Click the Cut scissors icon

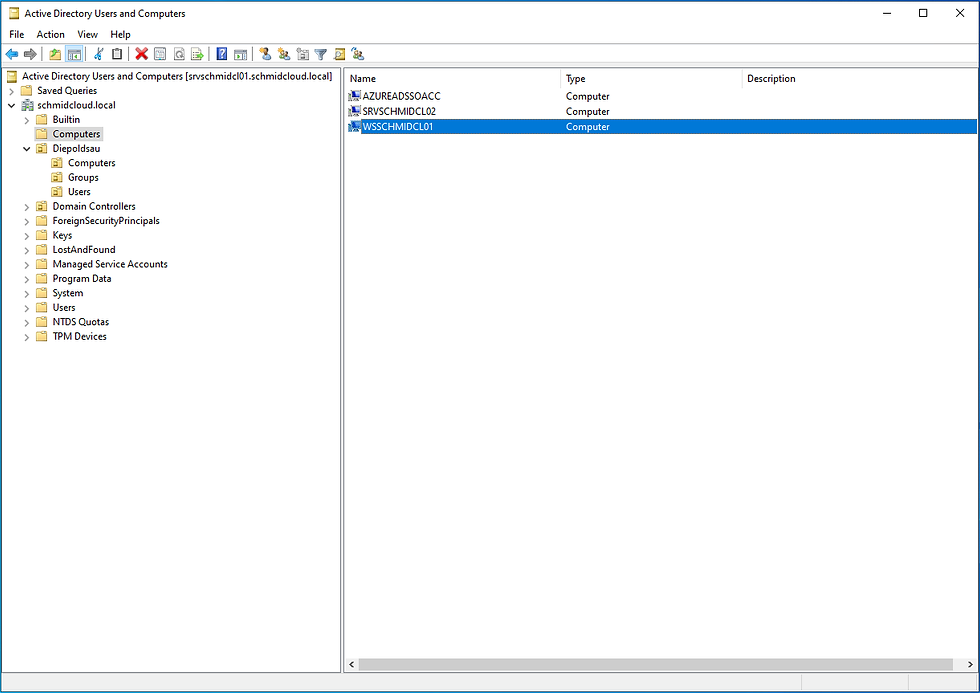98,54
